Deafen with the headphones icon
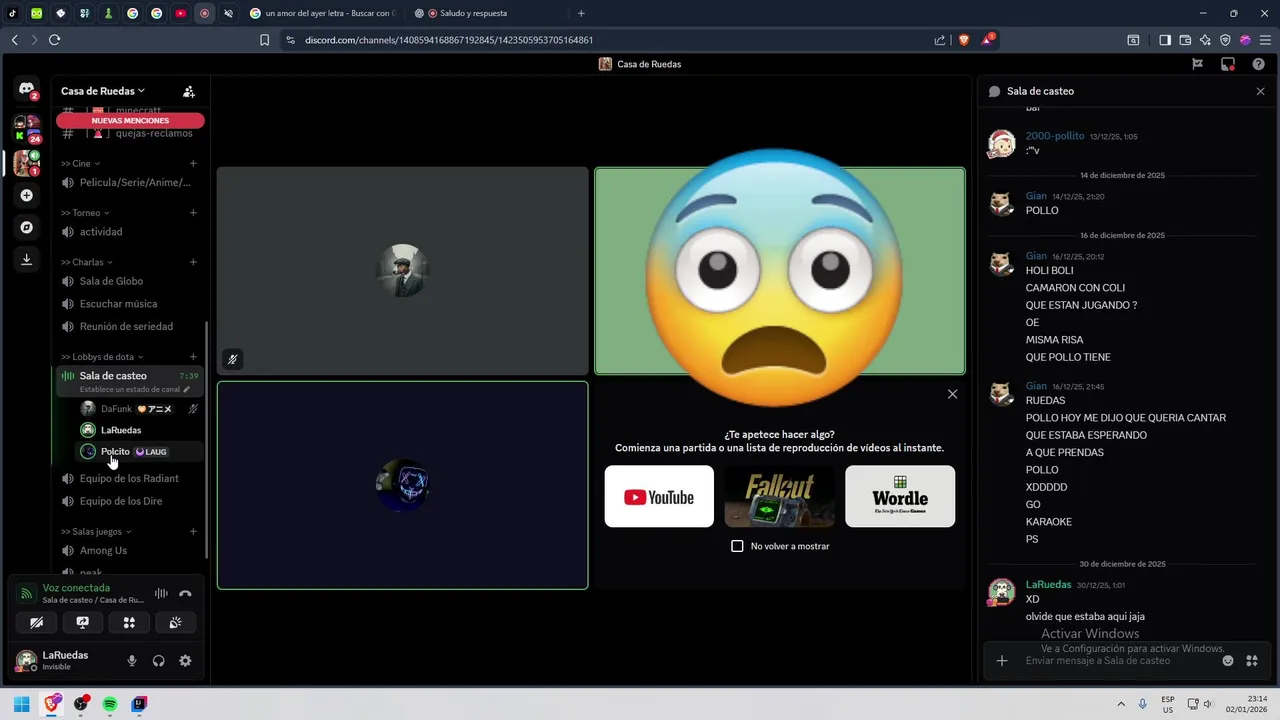 point(158,660)
